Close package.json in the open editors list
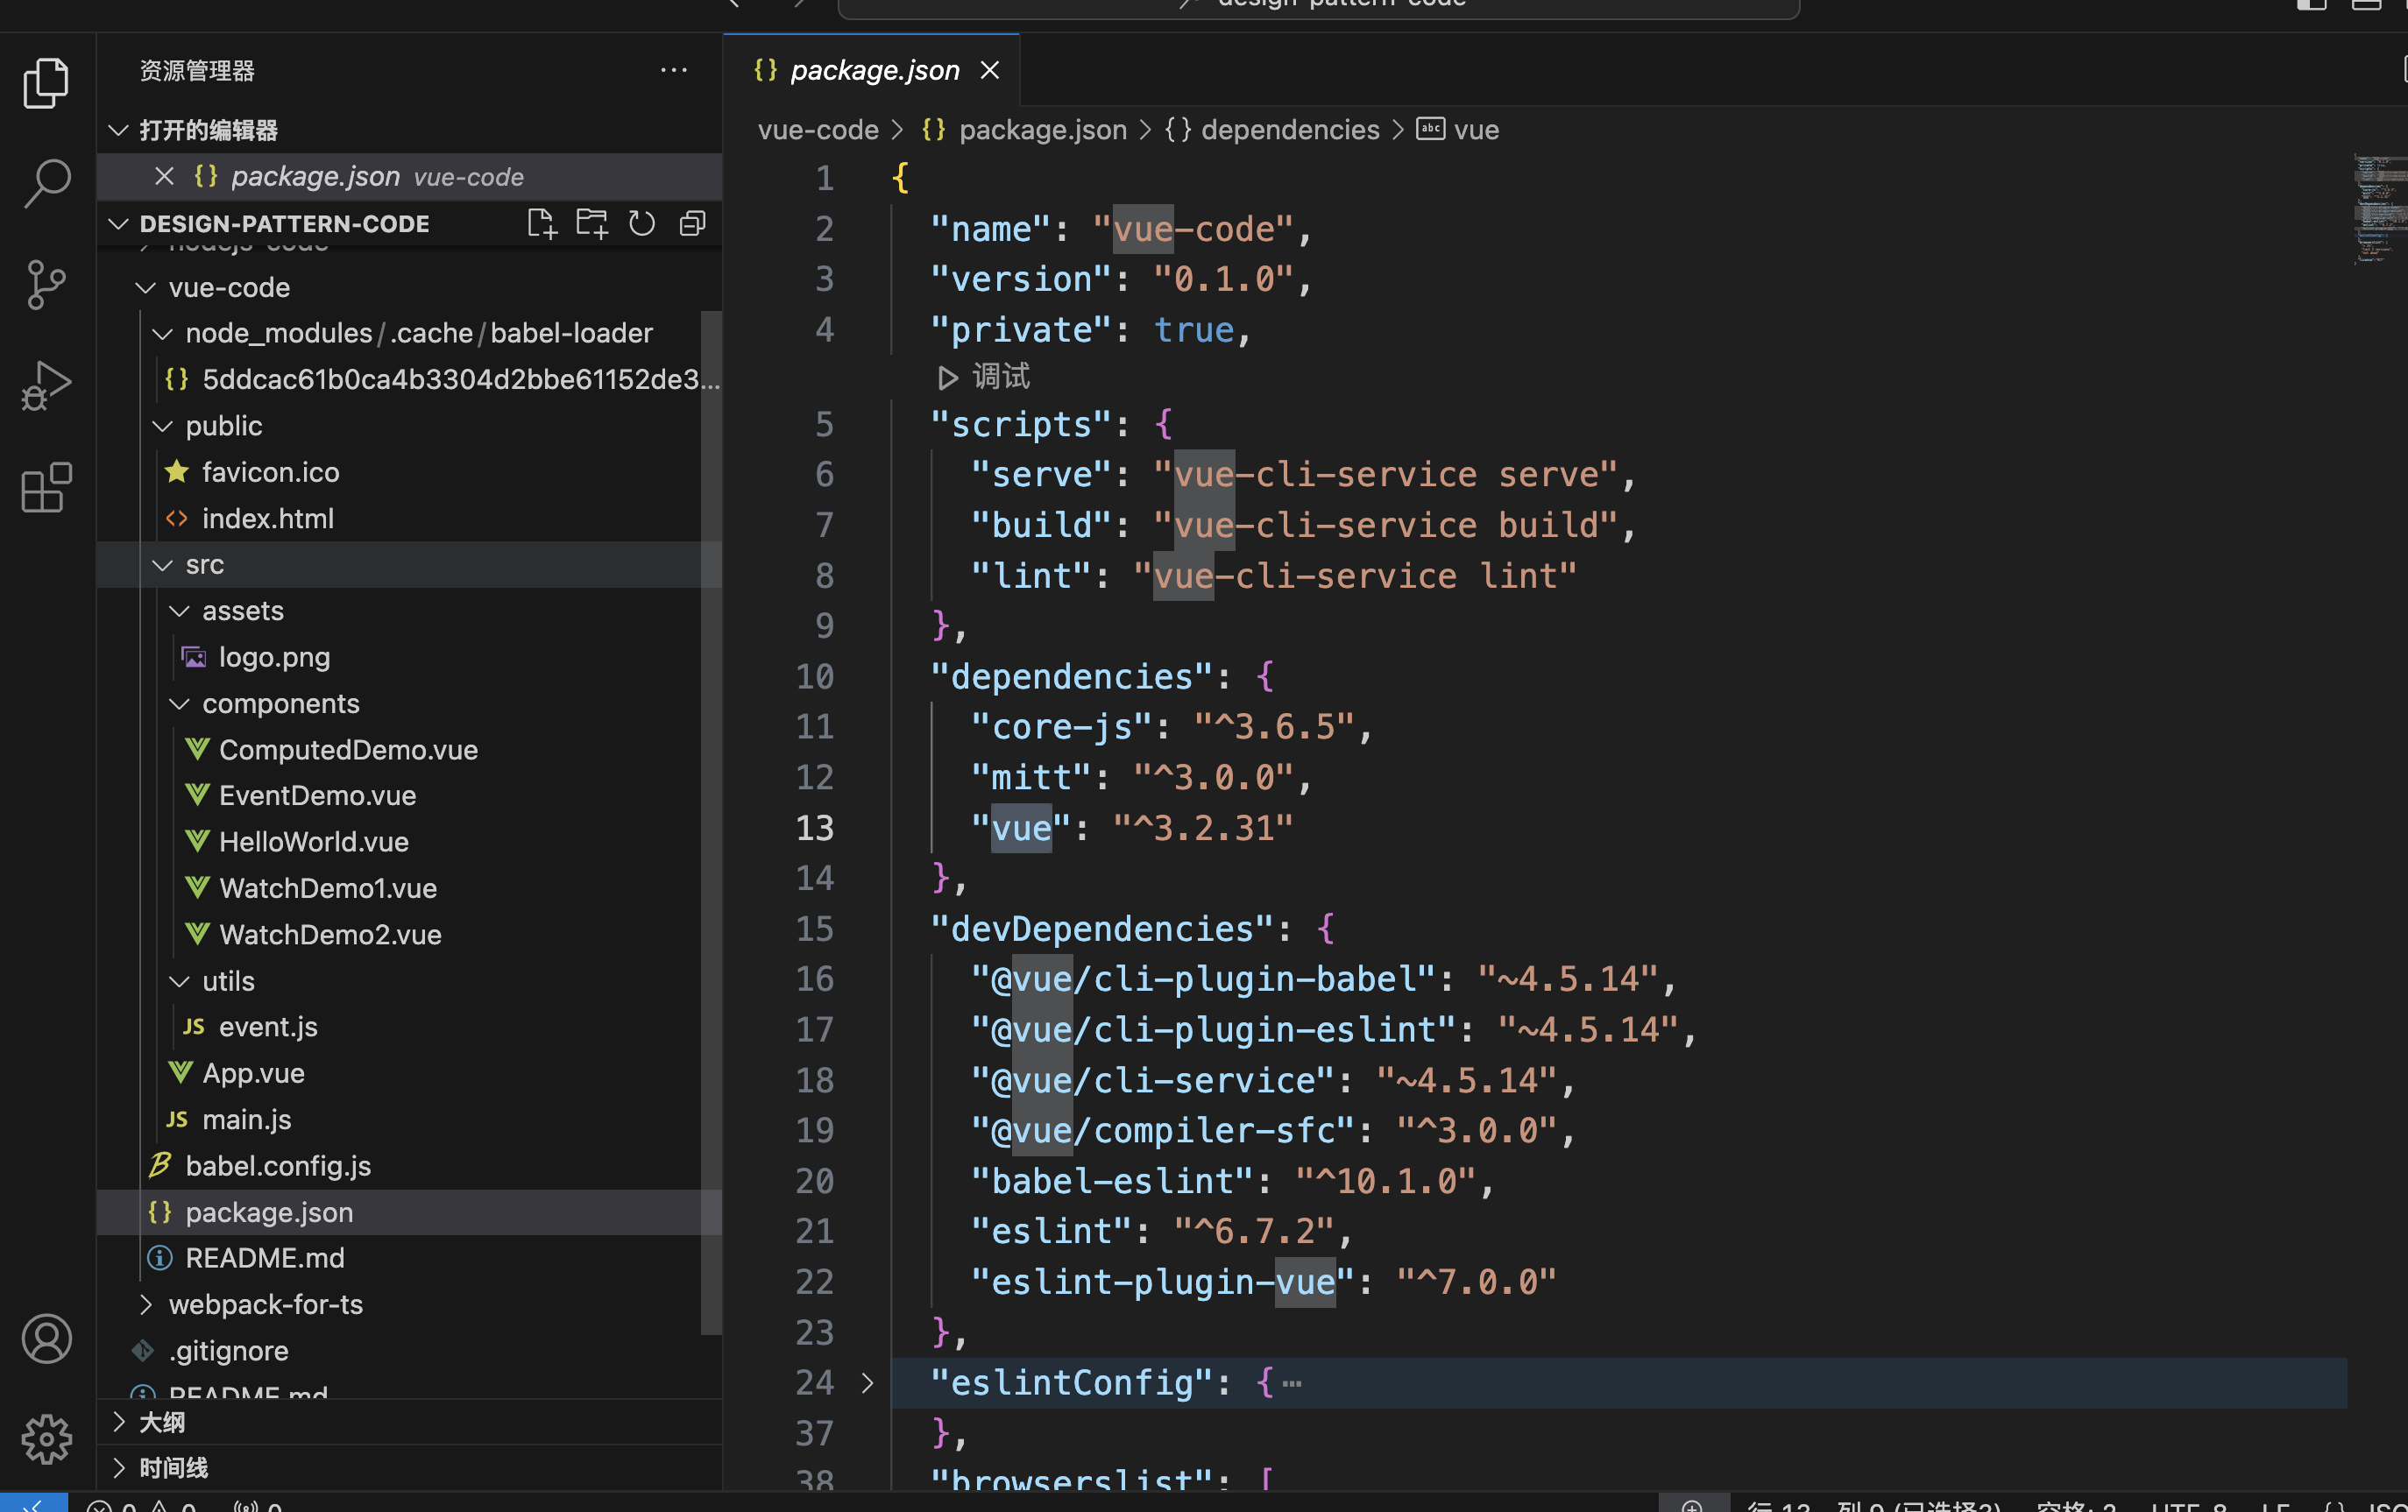The width and height of the screenshot is (2408, 1512). point(165,177)
